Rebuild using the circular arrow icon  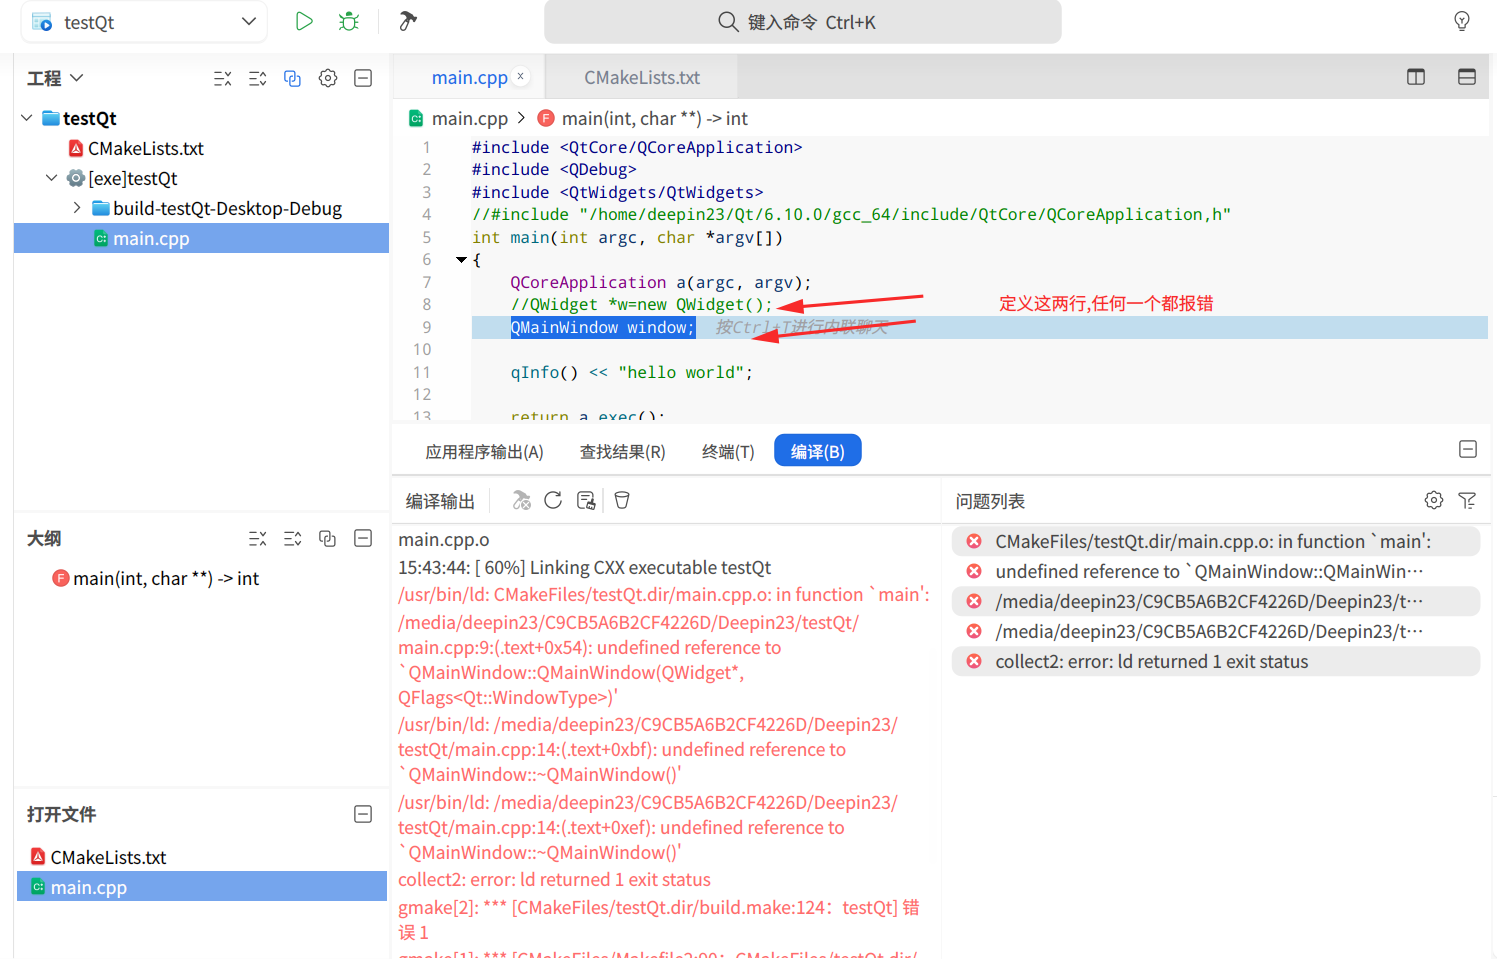click(x=553, y=500)
